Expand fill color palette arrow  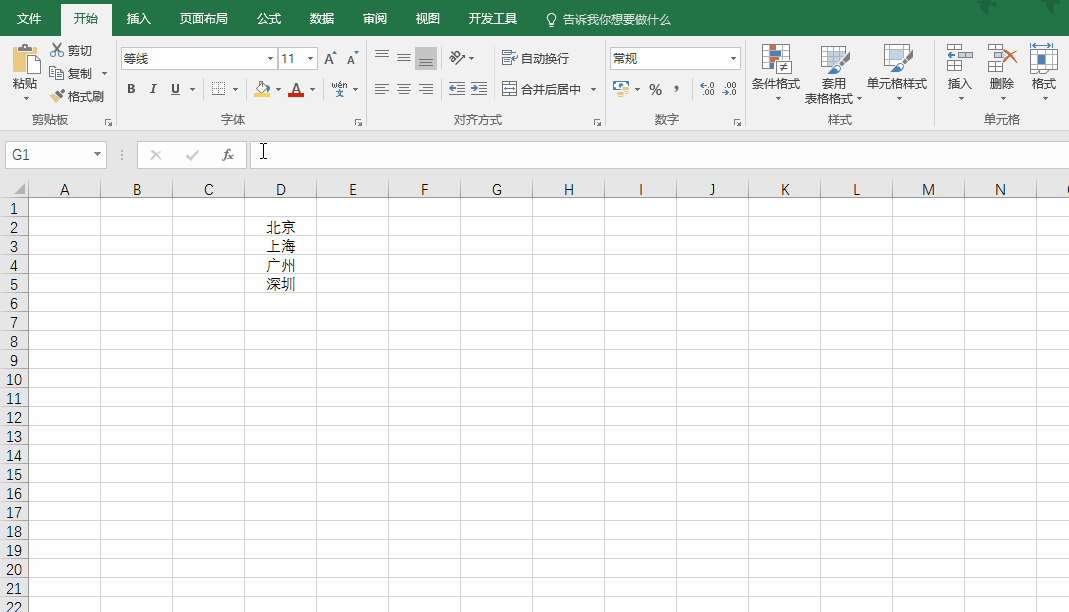[278, 89]
